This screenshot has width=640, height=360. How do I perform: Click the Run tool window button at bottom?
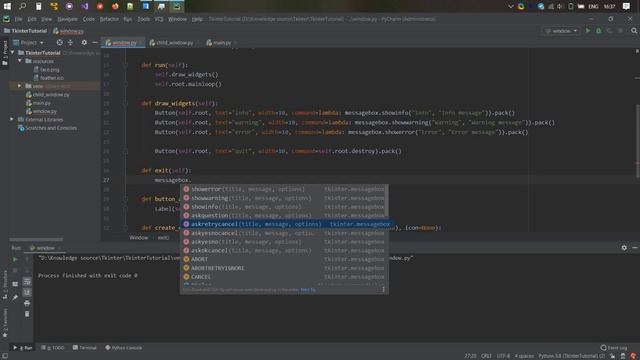[x=23, y=348]
